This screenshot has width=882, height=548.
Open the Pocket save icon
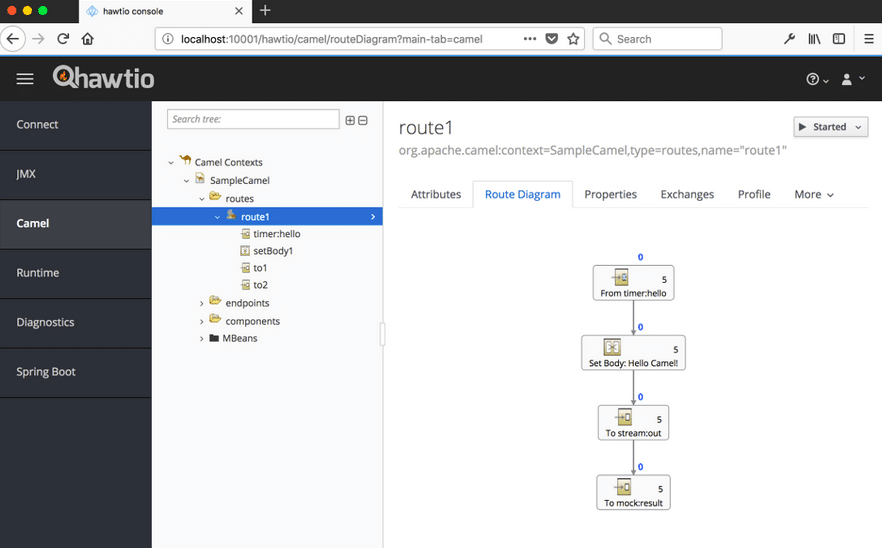(552, 39)
